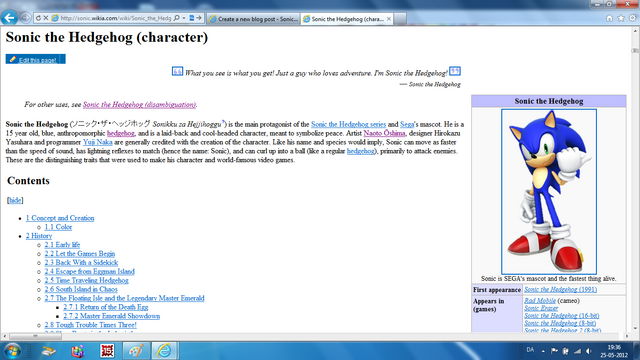Open the volume speaker tray icon
Screen dimensions: 640x360
(x=588, y=351)
